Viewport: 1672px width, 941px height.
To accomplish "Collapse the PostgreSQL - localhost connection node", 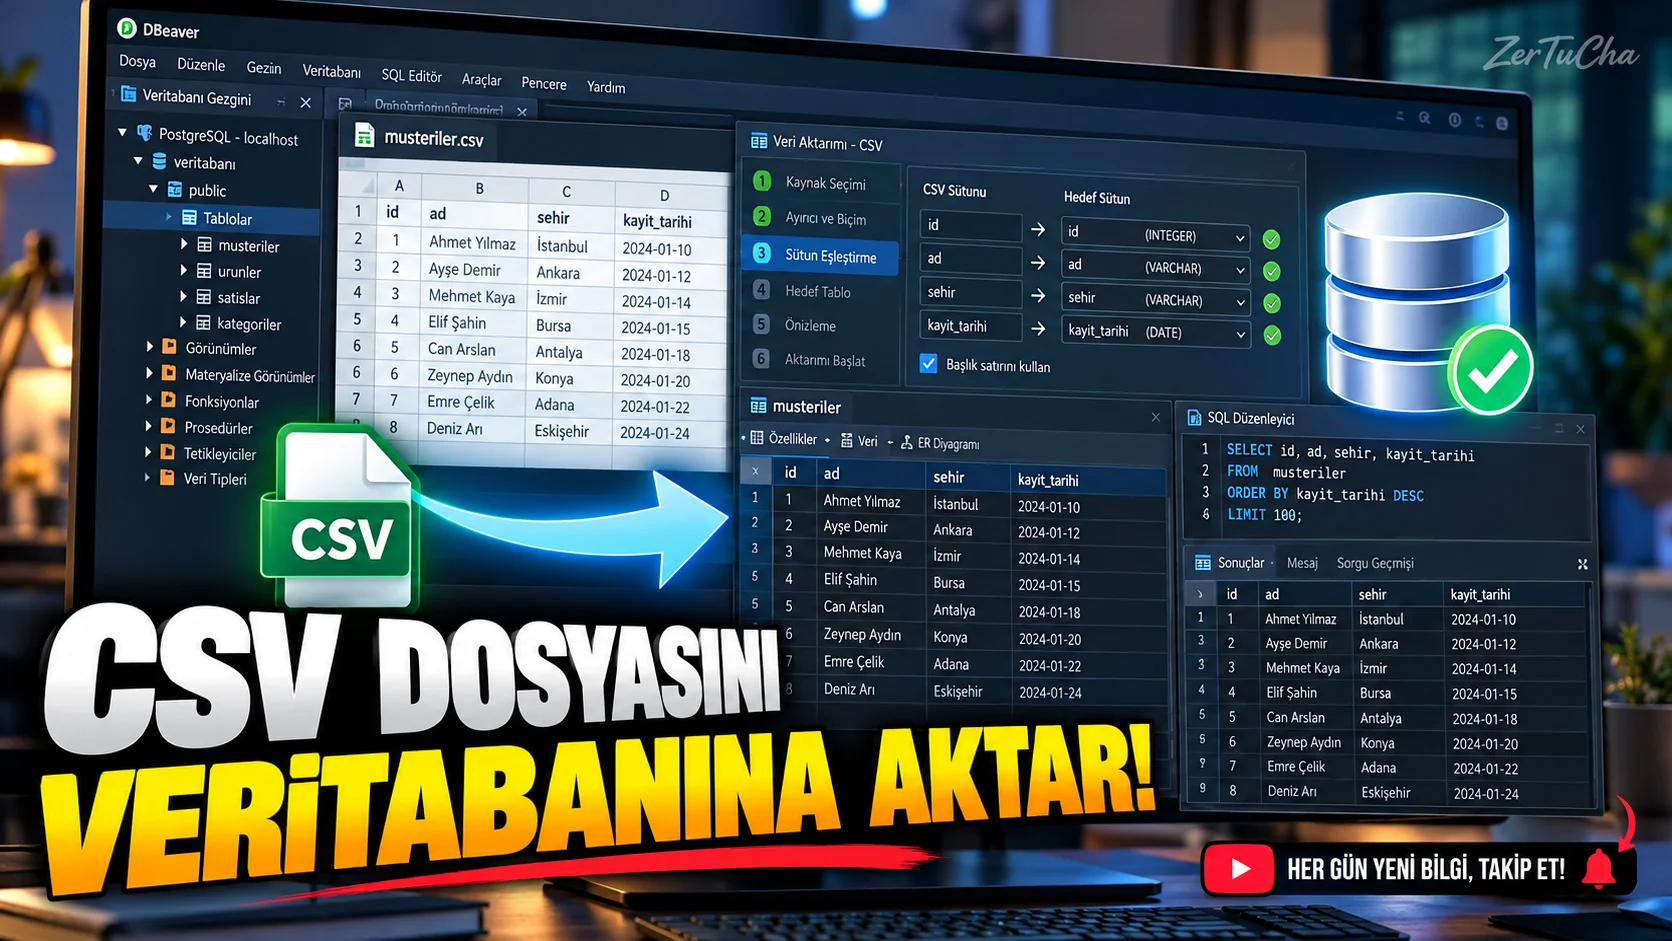I will pos(122,132).
